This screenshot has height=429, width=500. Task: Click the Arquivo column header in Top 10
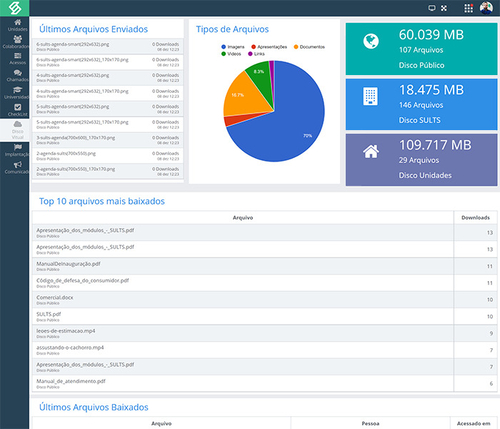click(x=243, y=218)
